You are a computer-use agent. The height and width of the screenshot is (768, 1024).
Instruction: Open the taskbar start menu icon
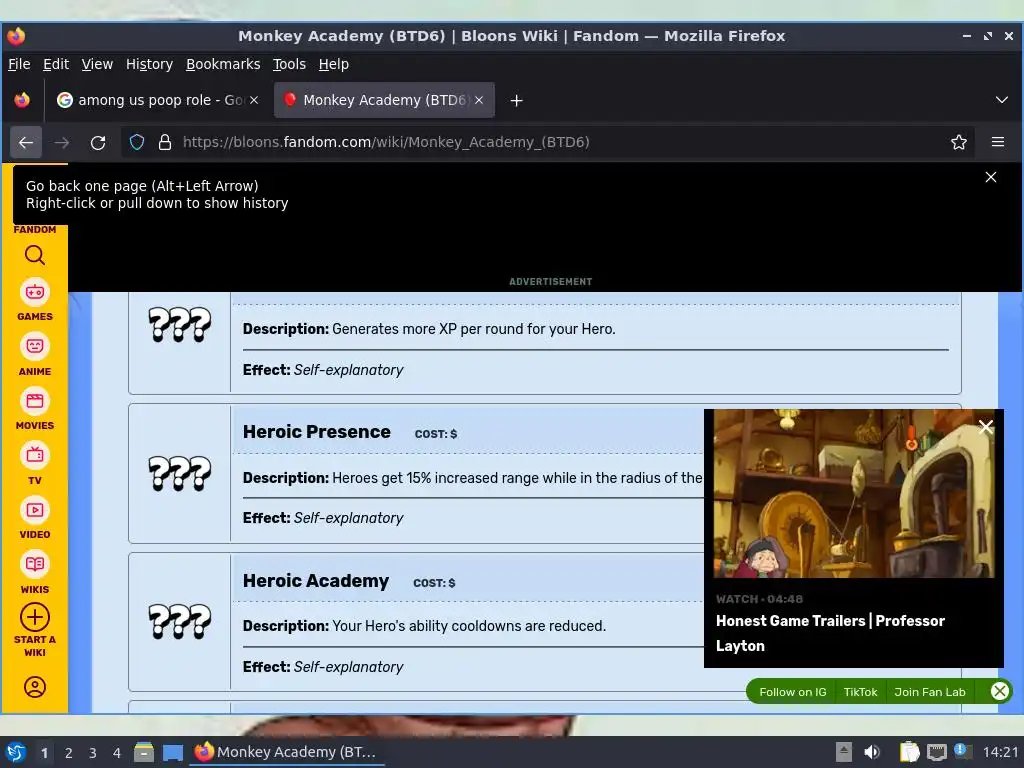tap(16, 752)
